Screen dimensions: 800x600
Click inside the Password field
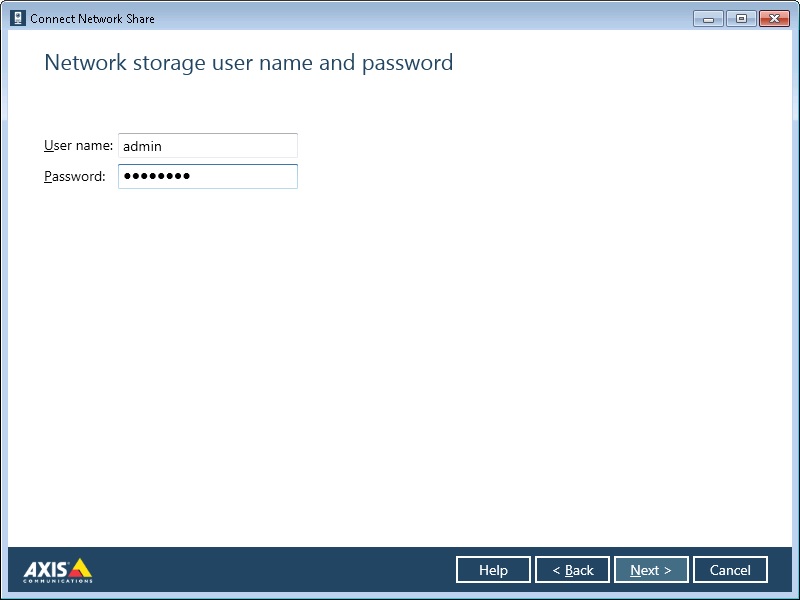pyautogui.click(x=207, y=176)
